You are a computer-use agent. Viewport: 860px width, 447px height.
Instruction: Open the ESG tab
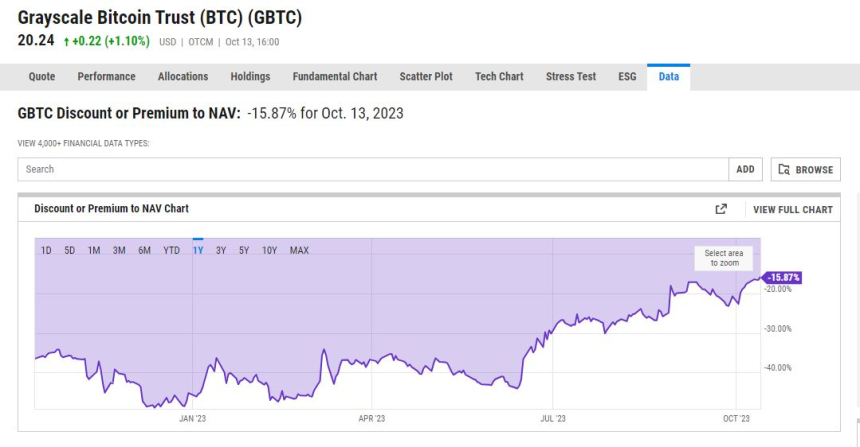click(x=627, y=77)
